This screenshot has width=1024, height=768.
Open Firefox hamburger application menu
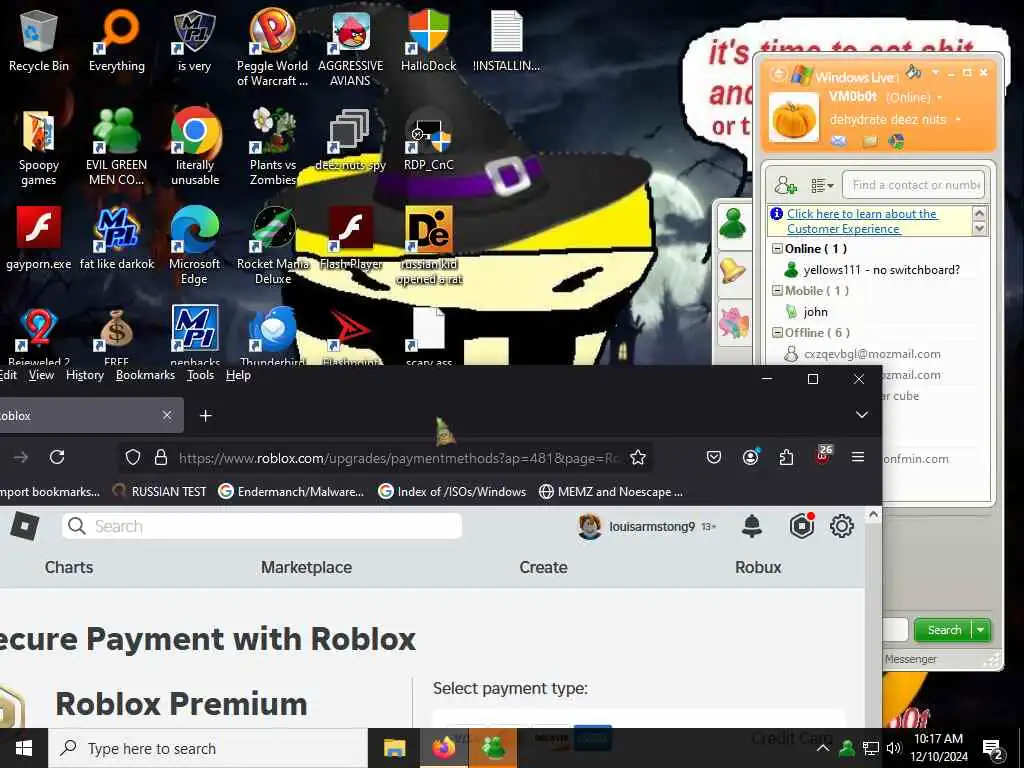(x=858, y=457)
